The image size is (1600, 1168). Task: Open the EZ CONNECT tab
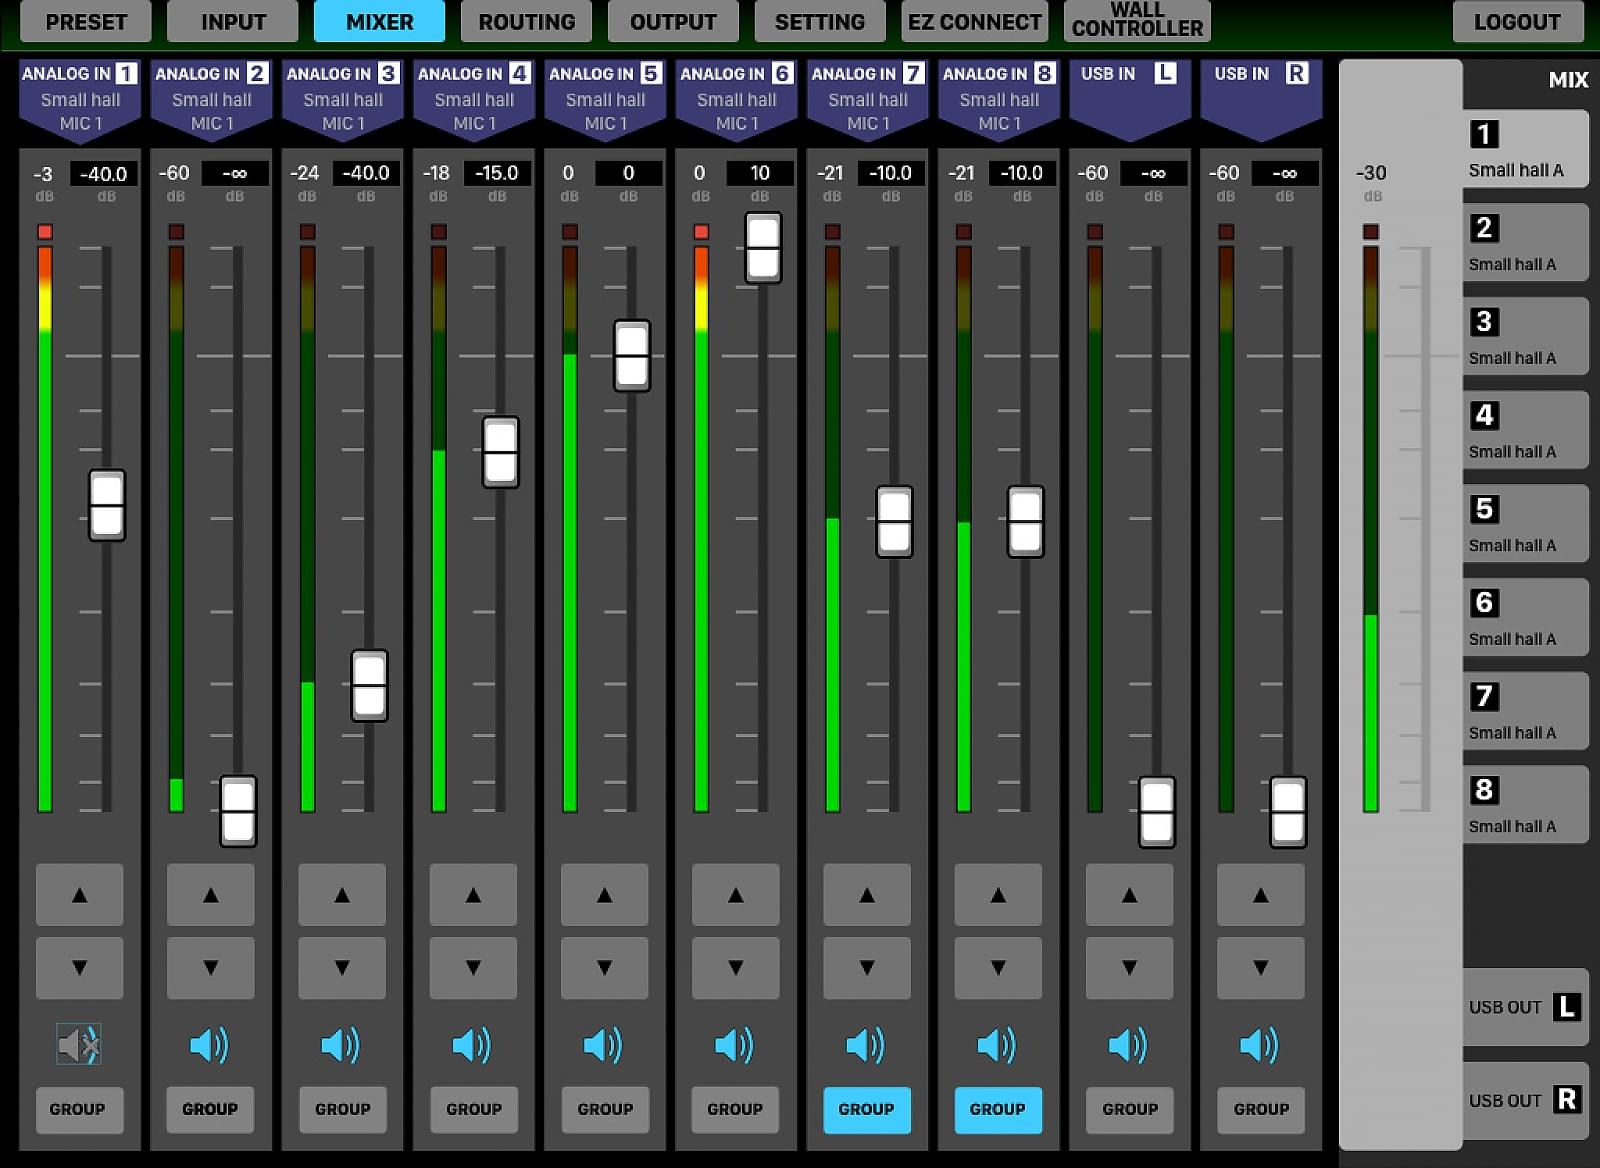pyautogui.click(x=974, y=21)
